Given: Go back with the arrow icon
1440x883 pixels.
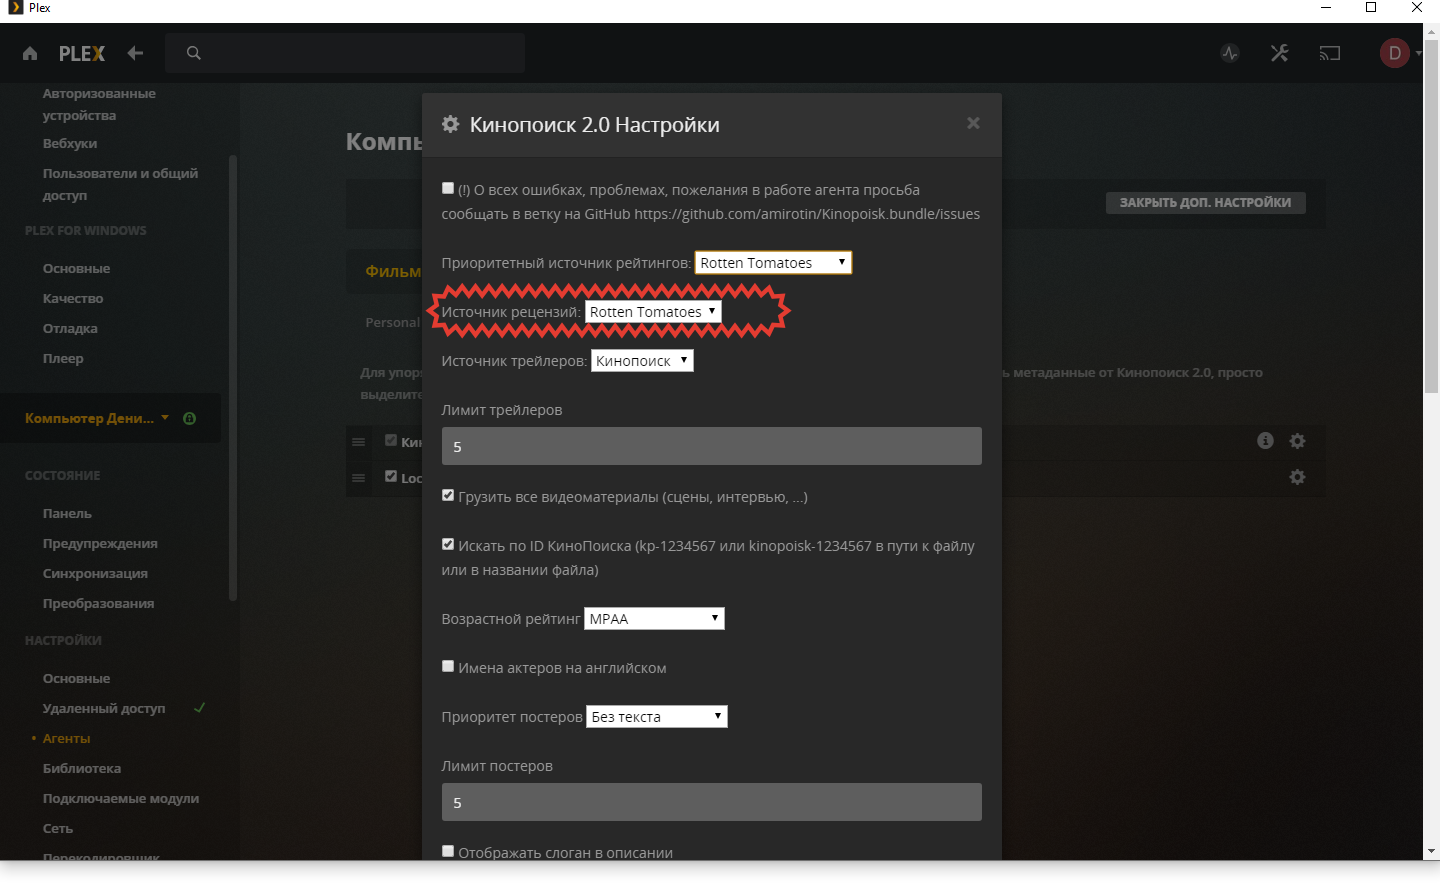Looking at the screenshot, I should coord(135,53).
